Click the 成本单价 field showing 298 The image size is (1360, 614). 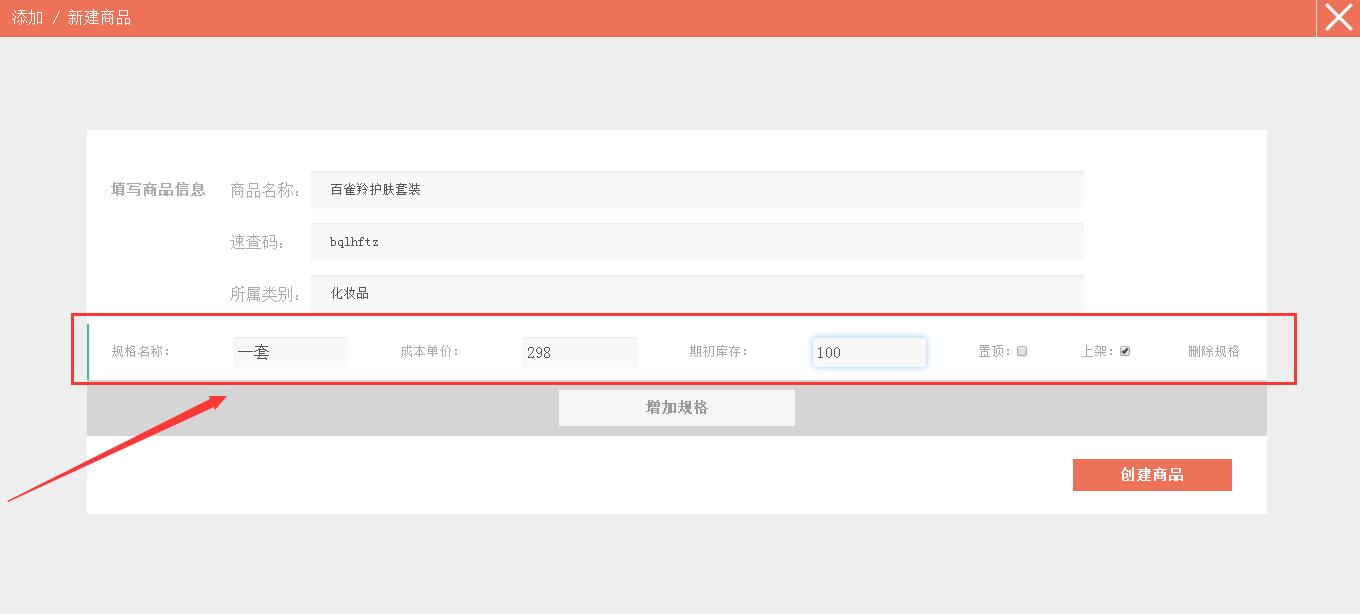pos(579,351)
